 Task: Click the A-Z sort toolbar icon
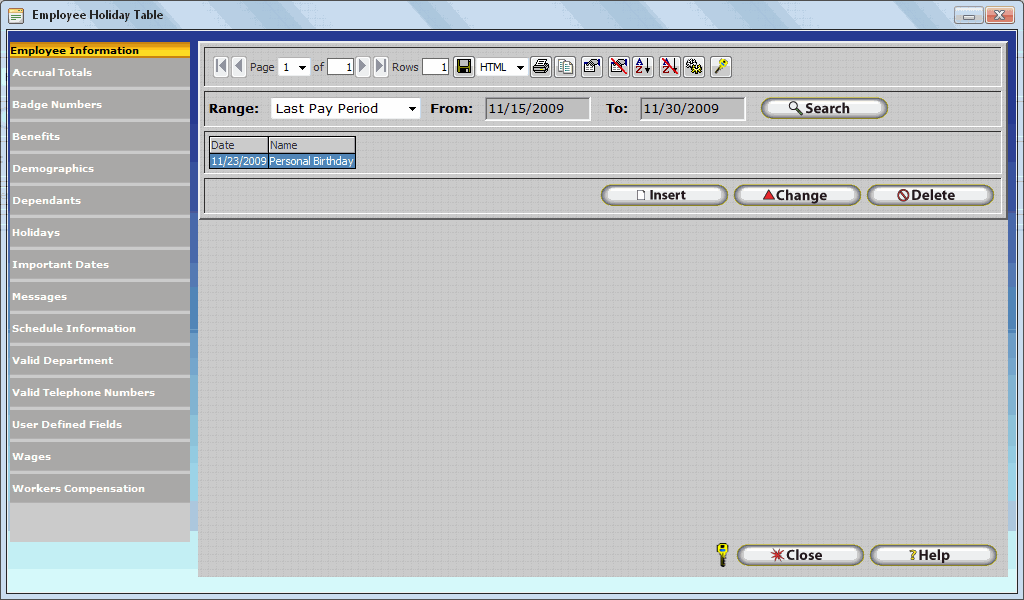tap(643, 67)
